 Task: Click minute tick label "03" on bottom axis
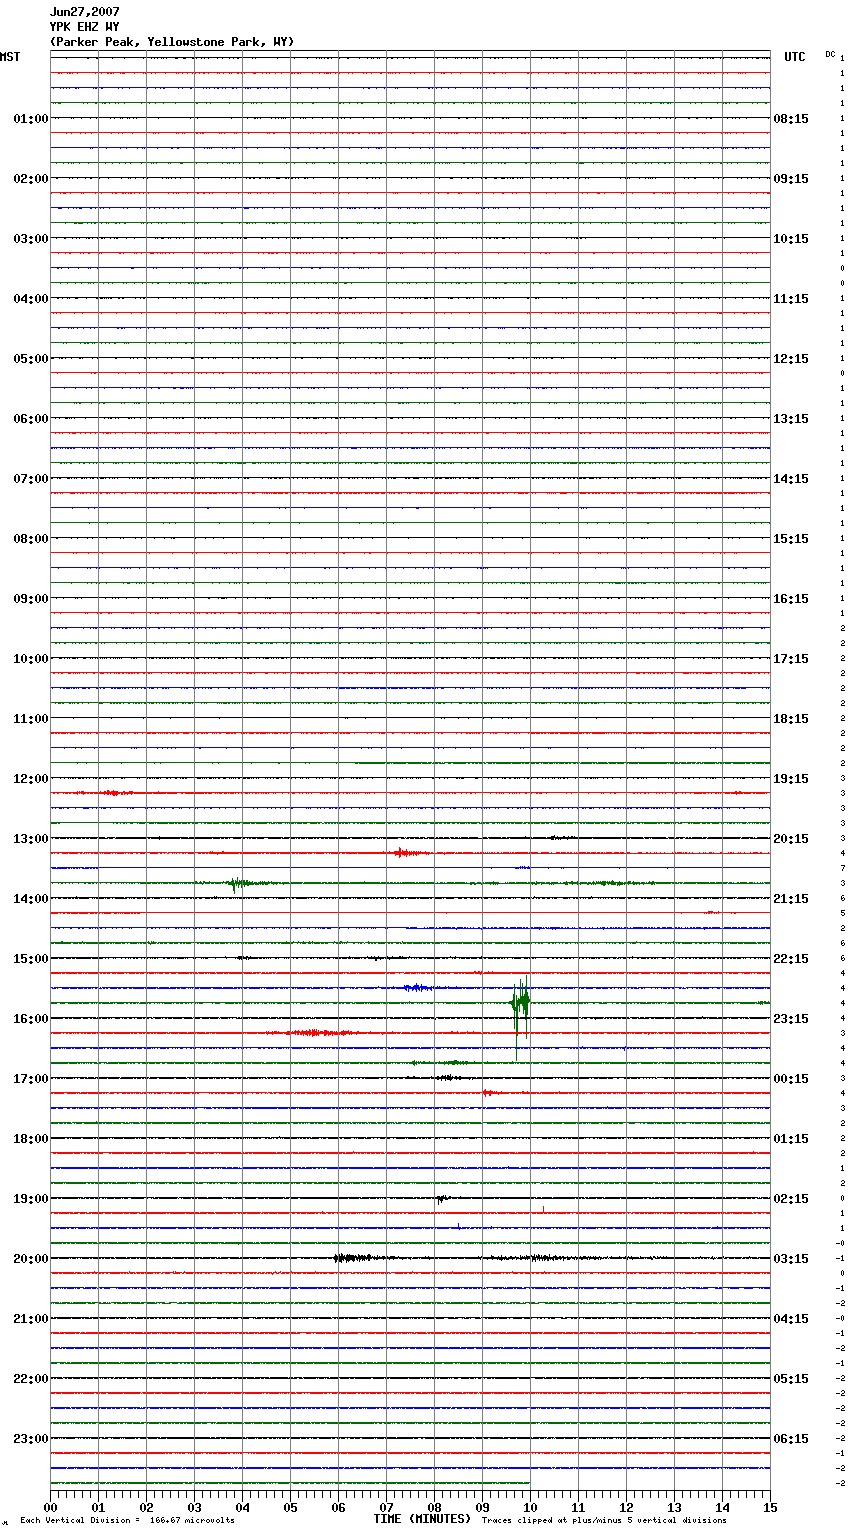[194, 1507]
